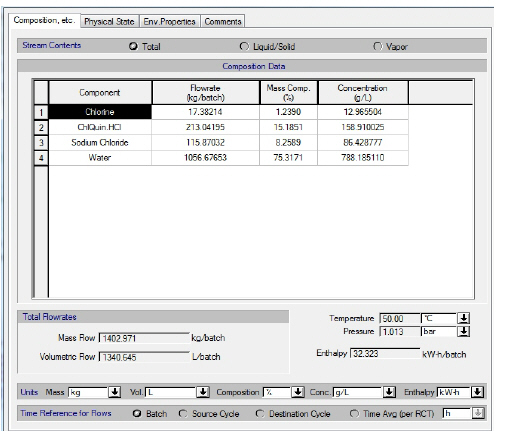Open the pressure unit dropdown arrow
Screen dimensions: 506x435
point(463,331)
